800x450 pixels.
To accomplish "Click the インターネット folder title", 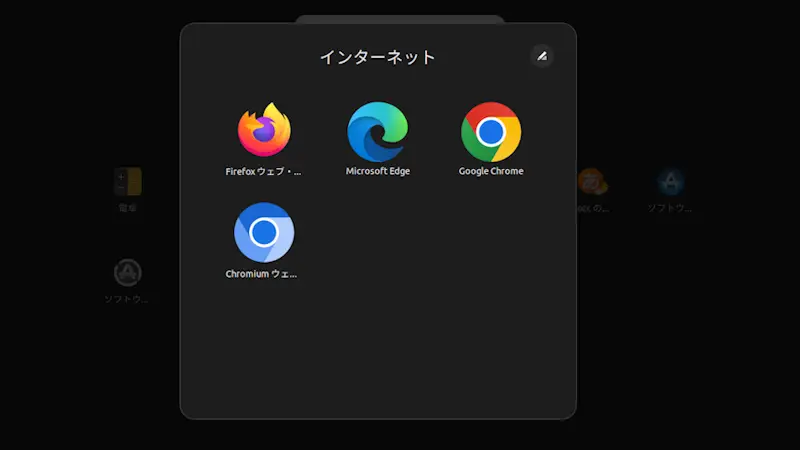I will [x=378, y=57].
